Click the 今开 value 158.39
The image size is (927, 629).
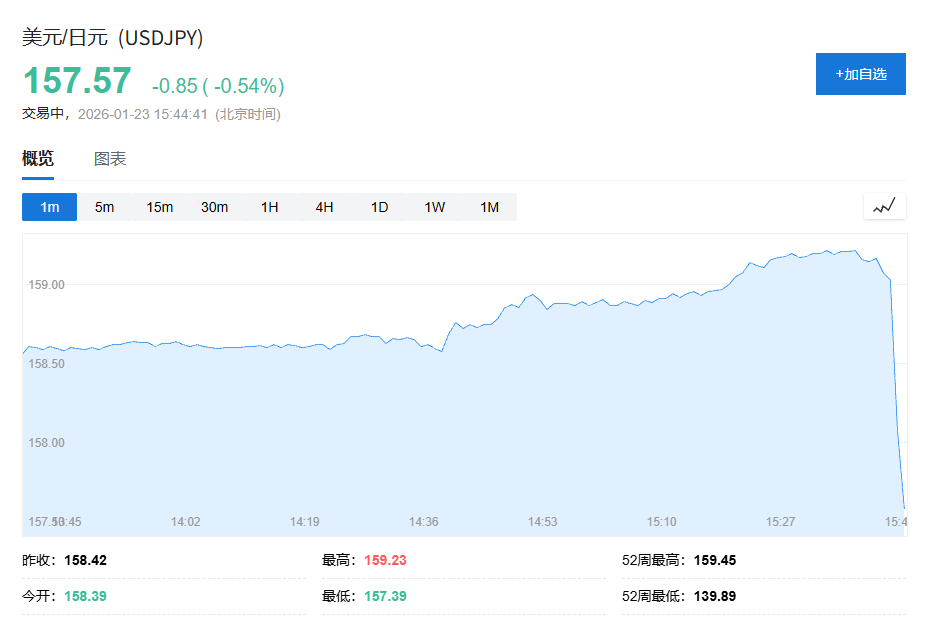[x=85, y=596]
